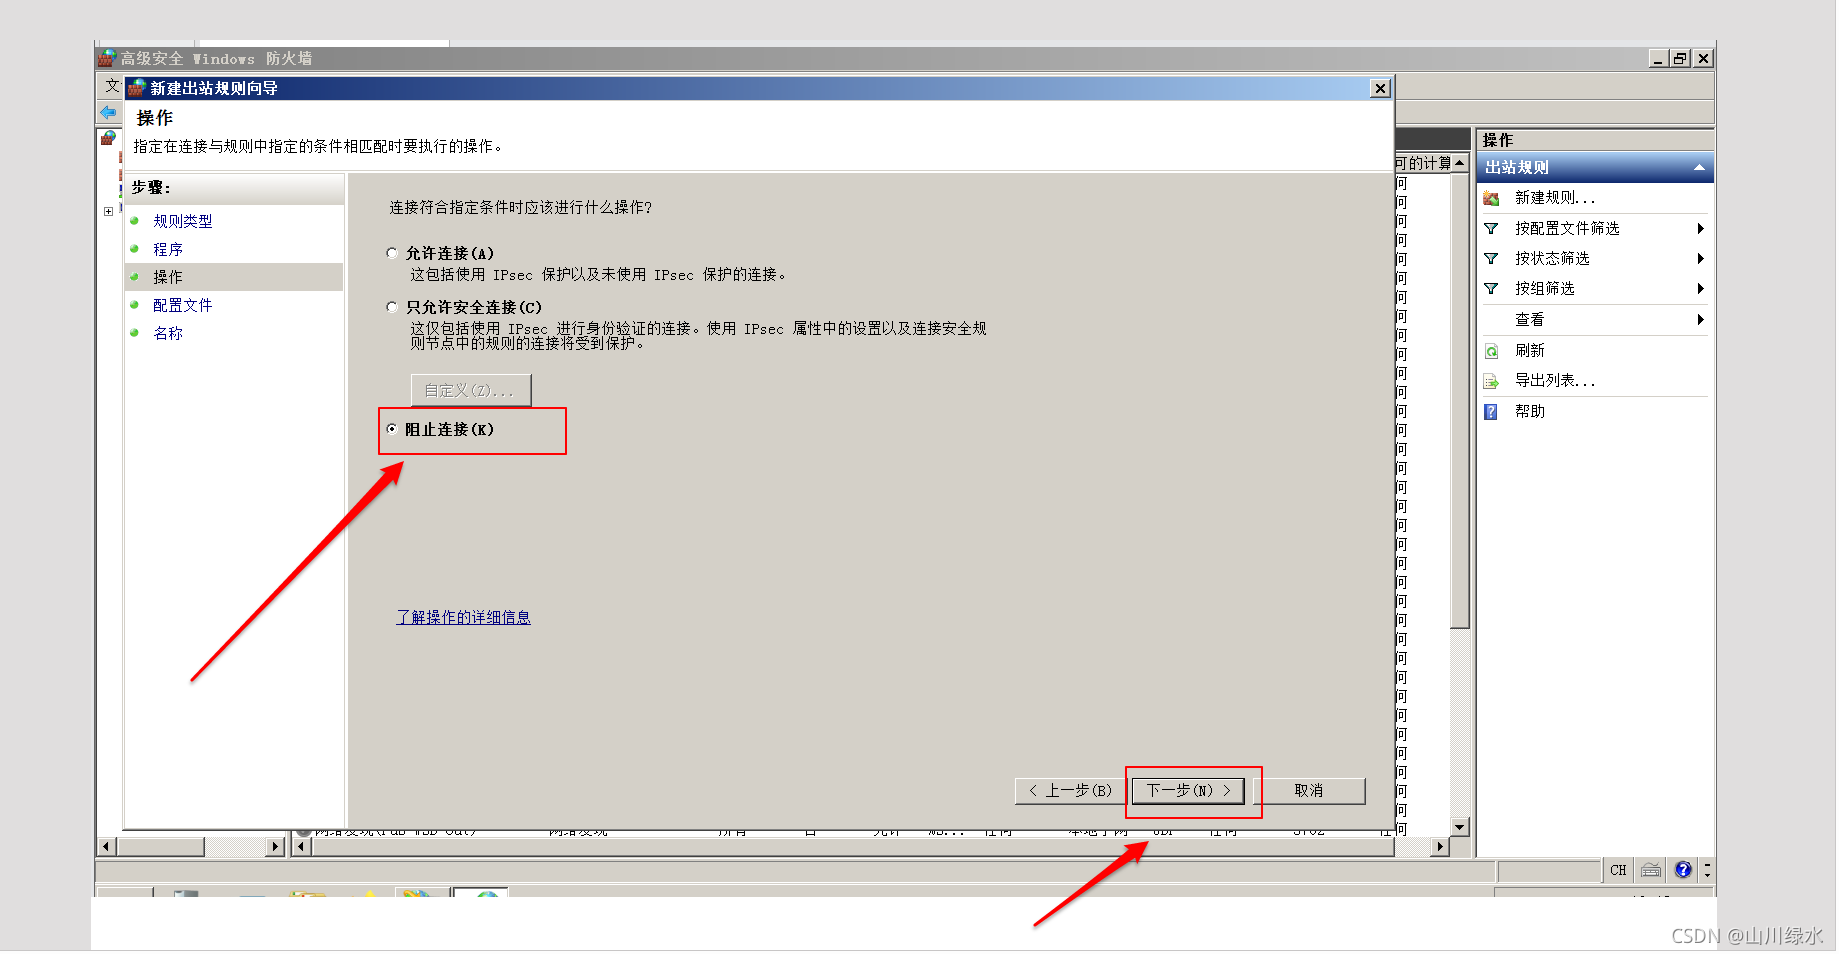The image size is (1839, 954).
Task: Select the Block the connection (阻止连接) radio button
Action: coord(392,429)
